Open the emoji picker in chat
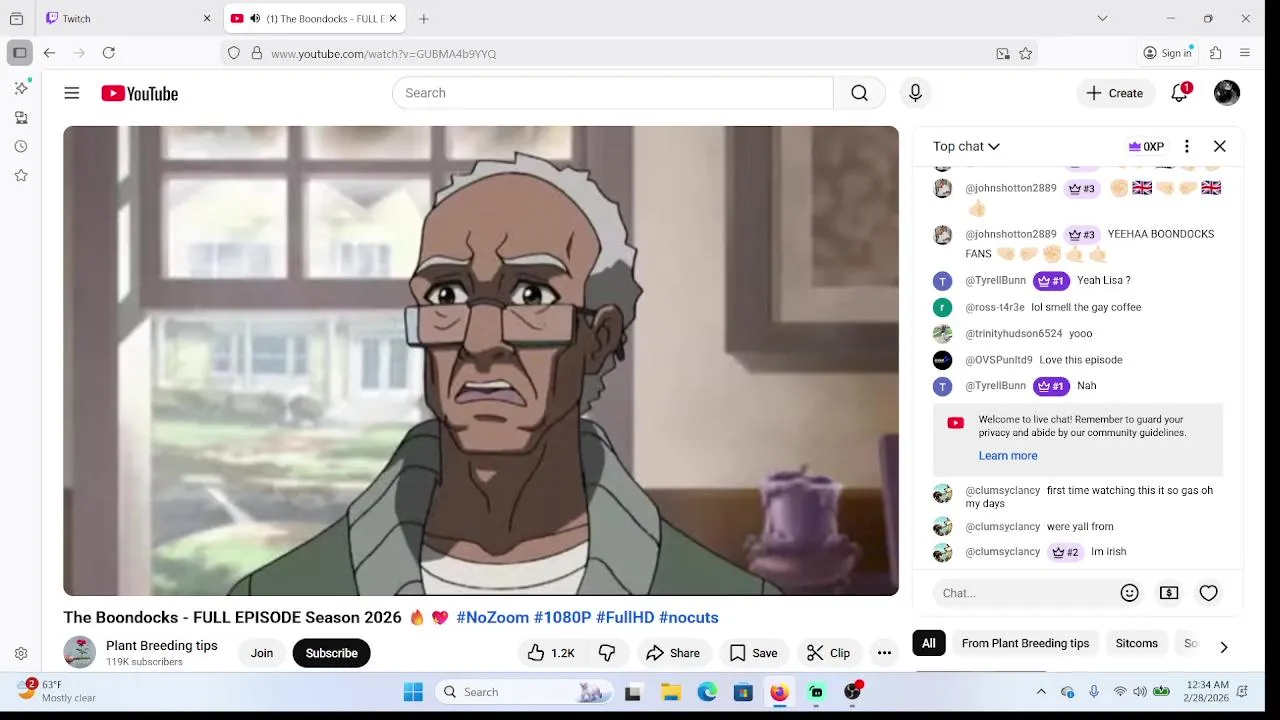Image resolution: width=1280 pixels, height=720 pixels. click(x=1130, y=593)
